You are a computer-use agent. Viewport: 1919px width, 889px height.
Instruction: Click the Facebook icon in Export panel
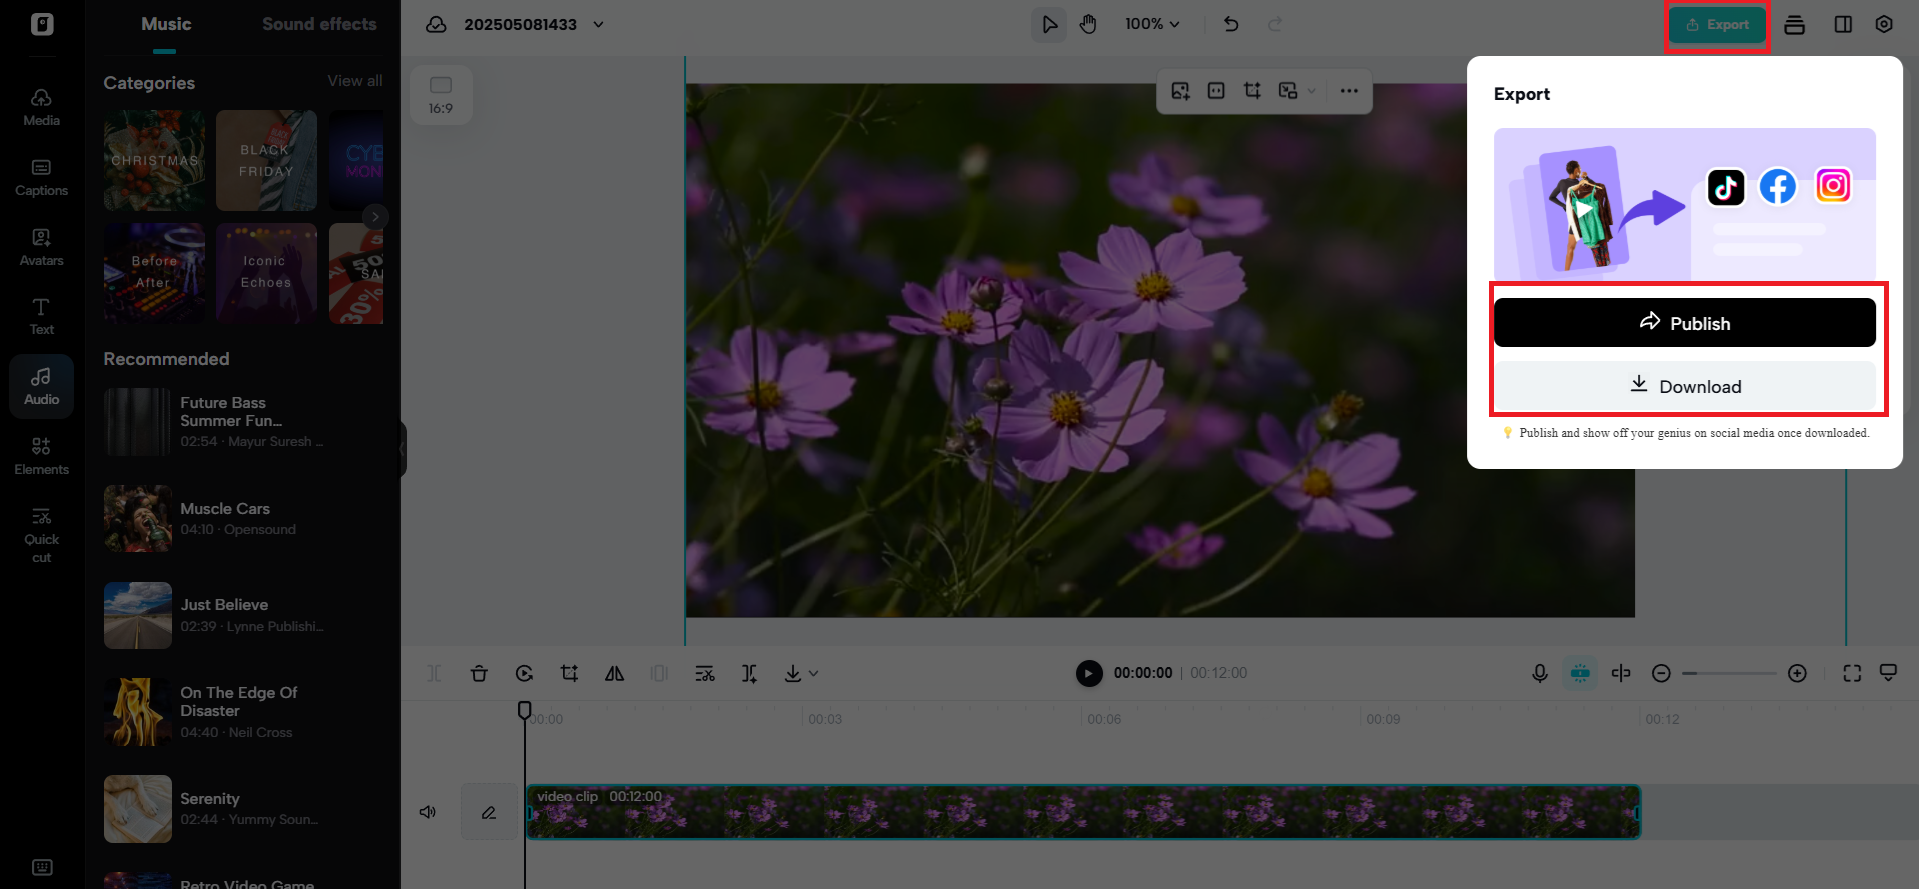(1778, 186)
